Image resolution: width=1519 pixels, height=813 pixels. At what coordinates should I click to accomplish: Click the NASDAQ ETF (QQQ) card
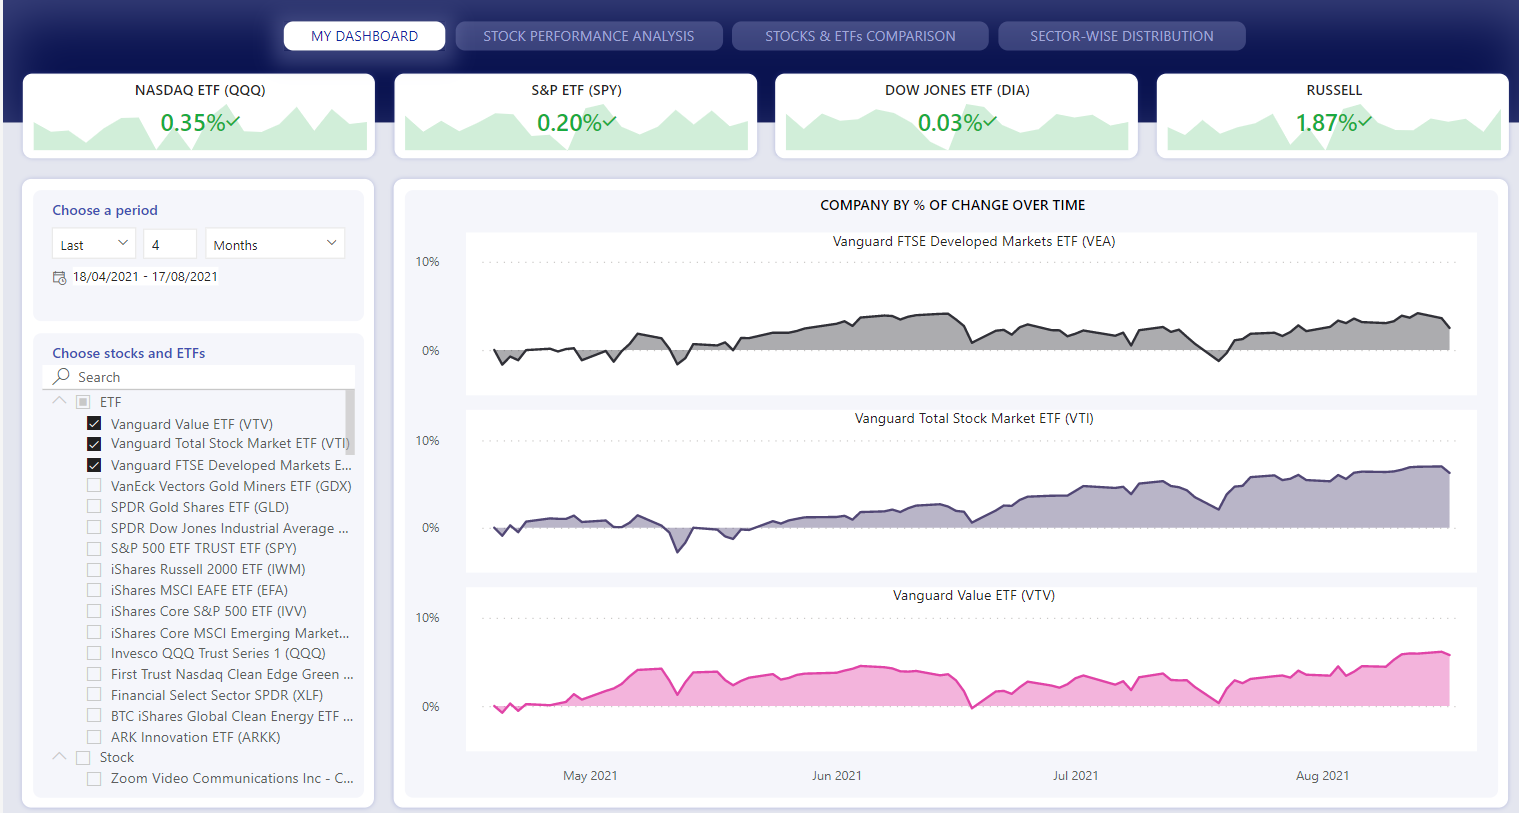[199, 115]
